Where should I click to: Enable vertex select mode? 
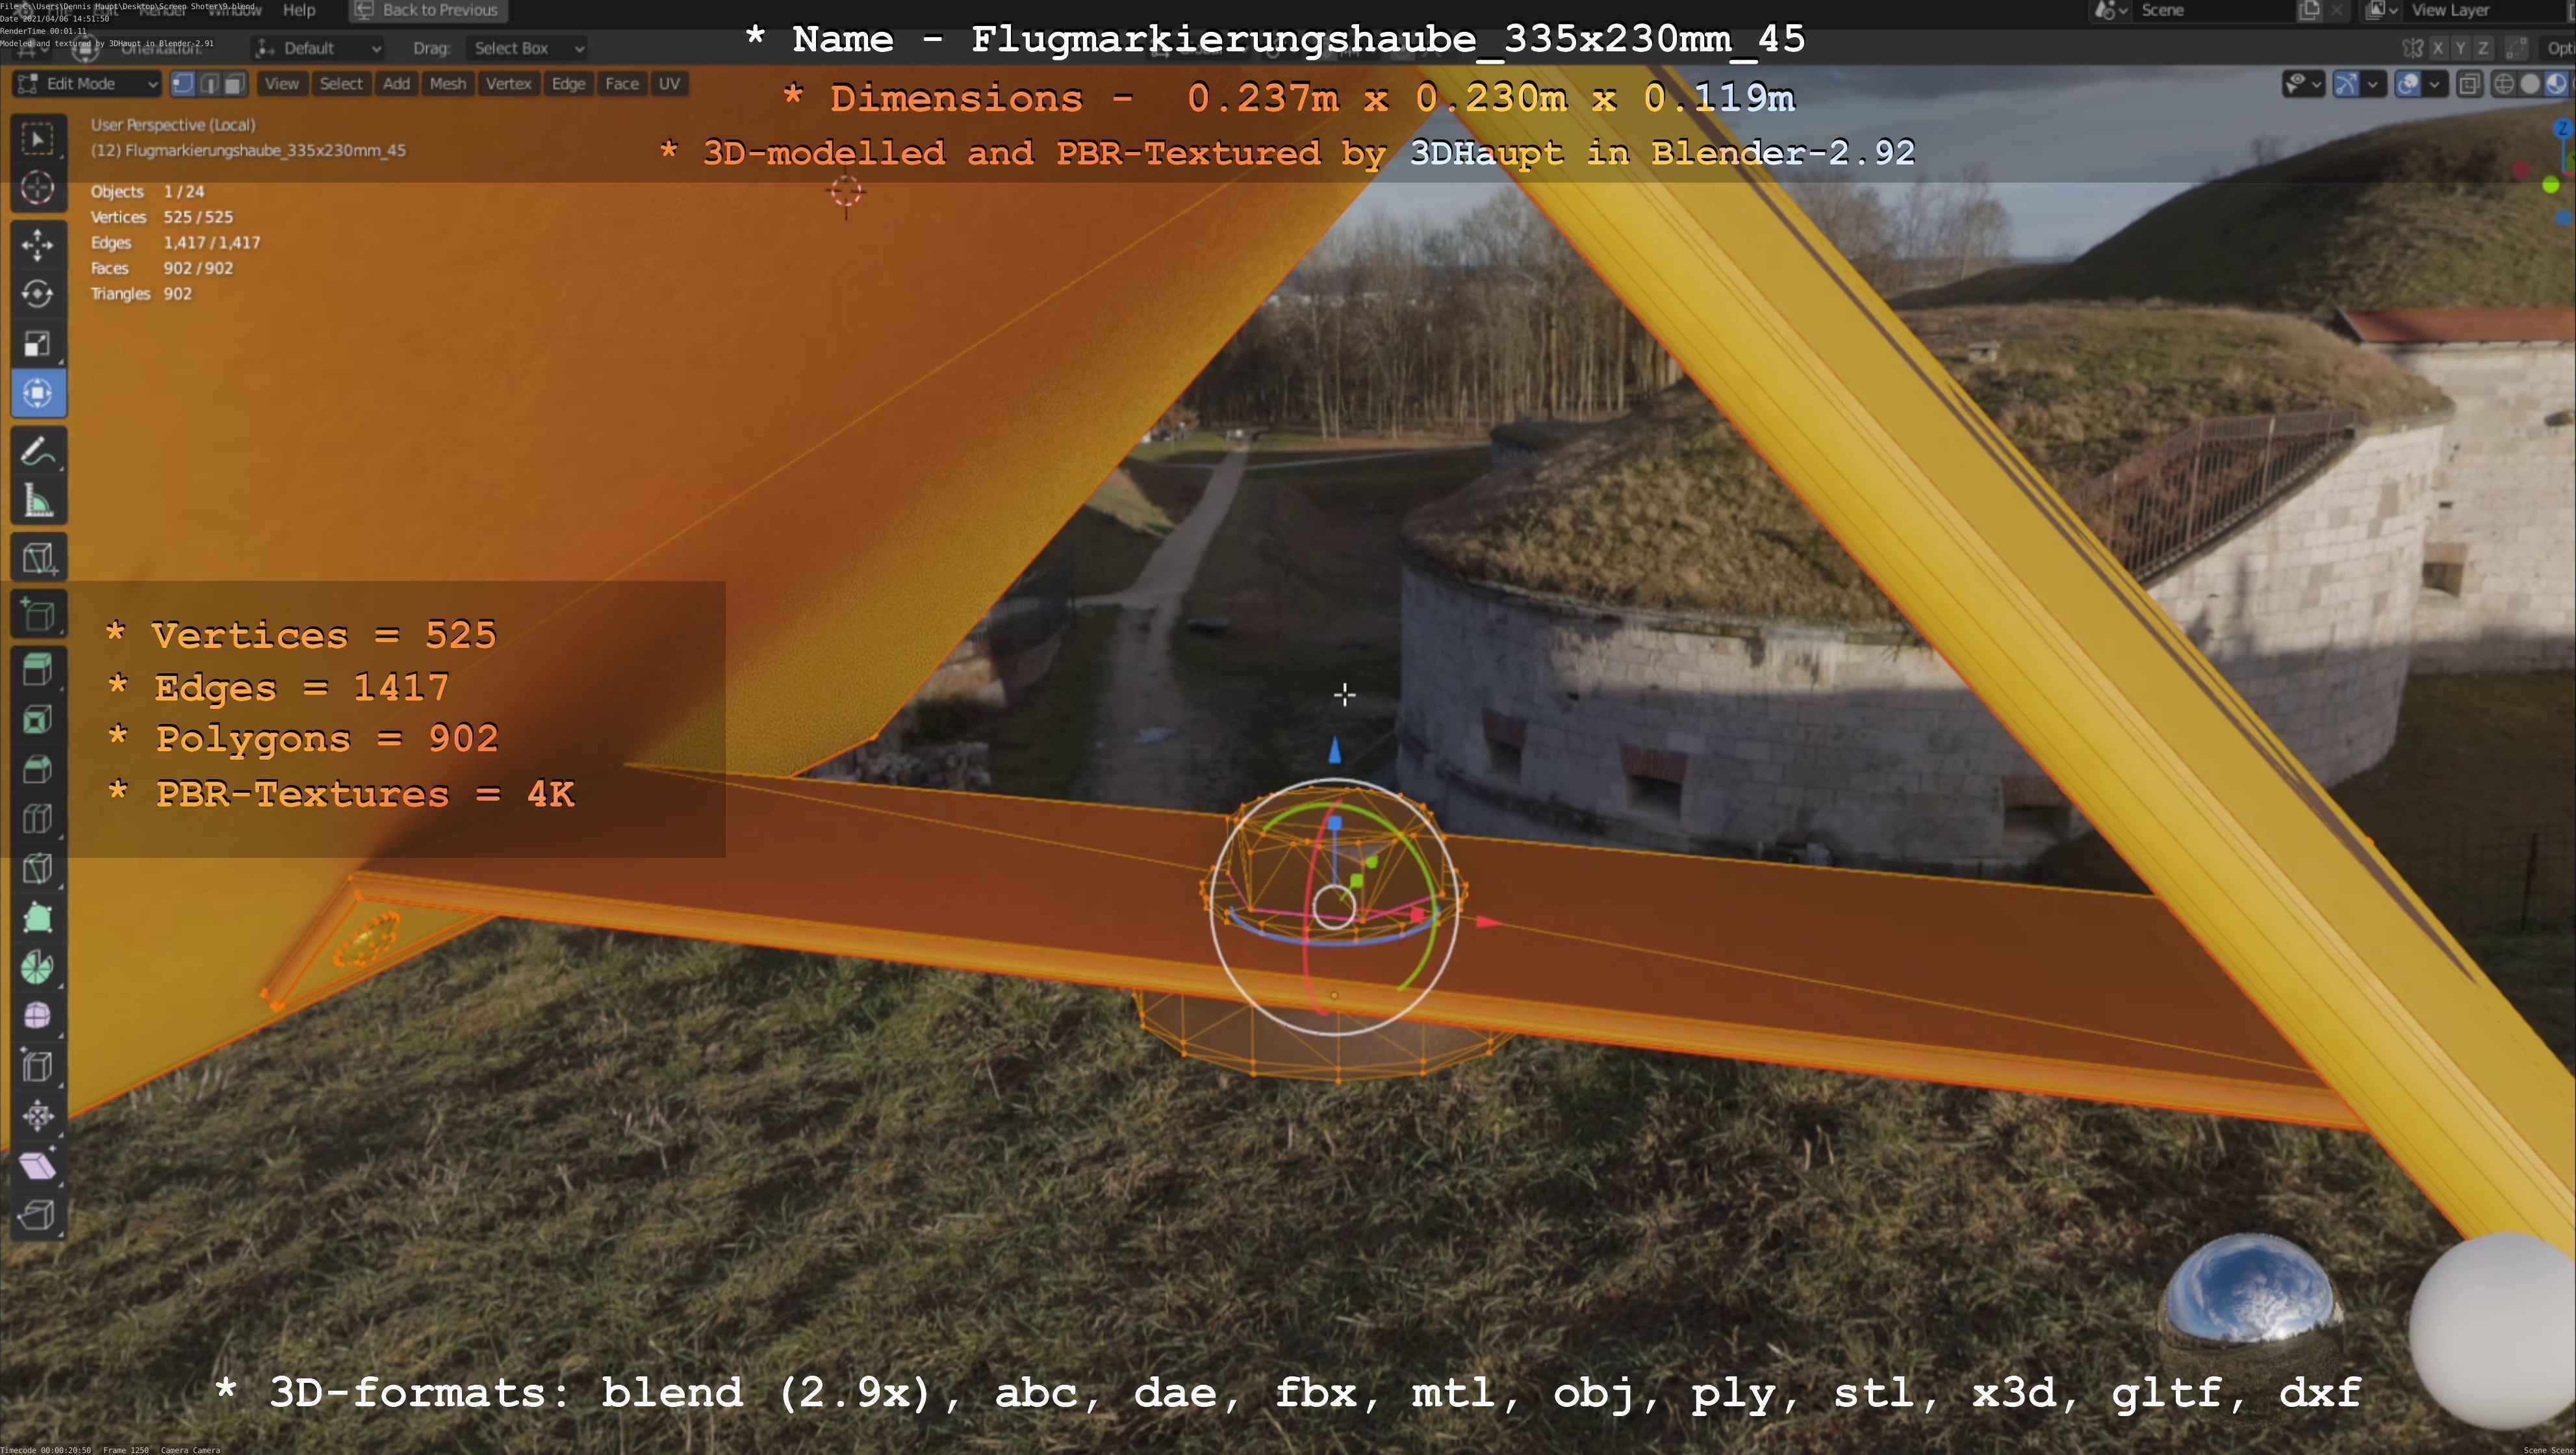(x=182, y=84)
